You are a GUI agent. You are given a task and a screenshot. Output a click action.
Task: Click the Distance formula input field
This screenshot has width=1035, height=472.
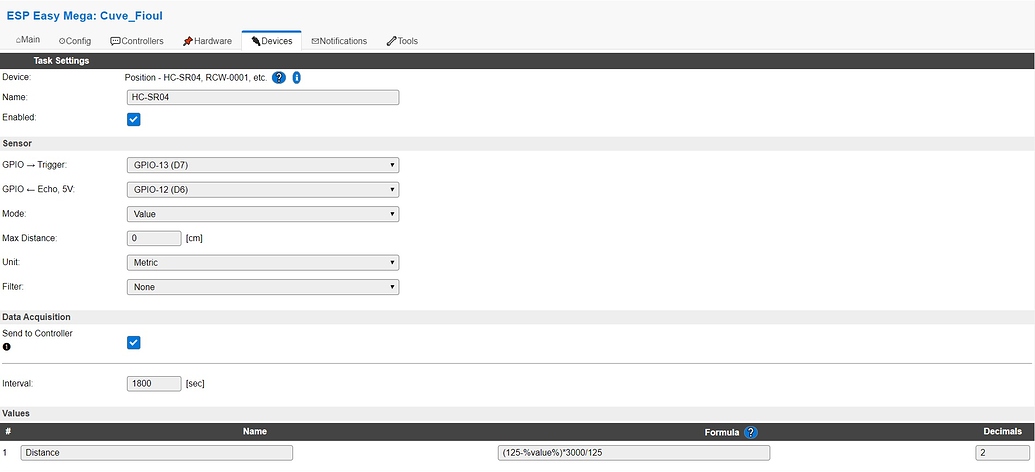633,453
